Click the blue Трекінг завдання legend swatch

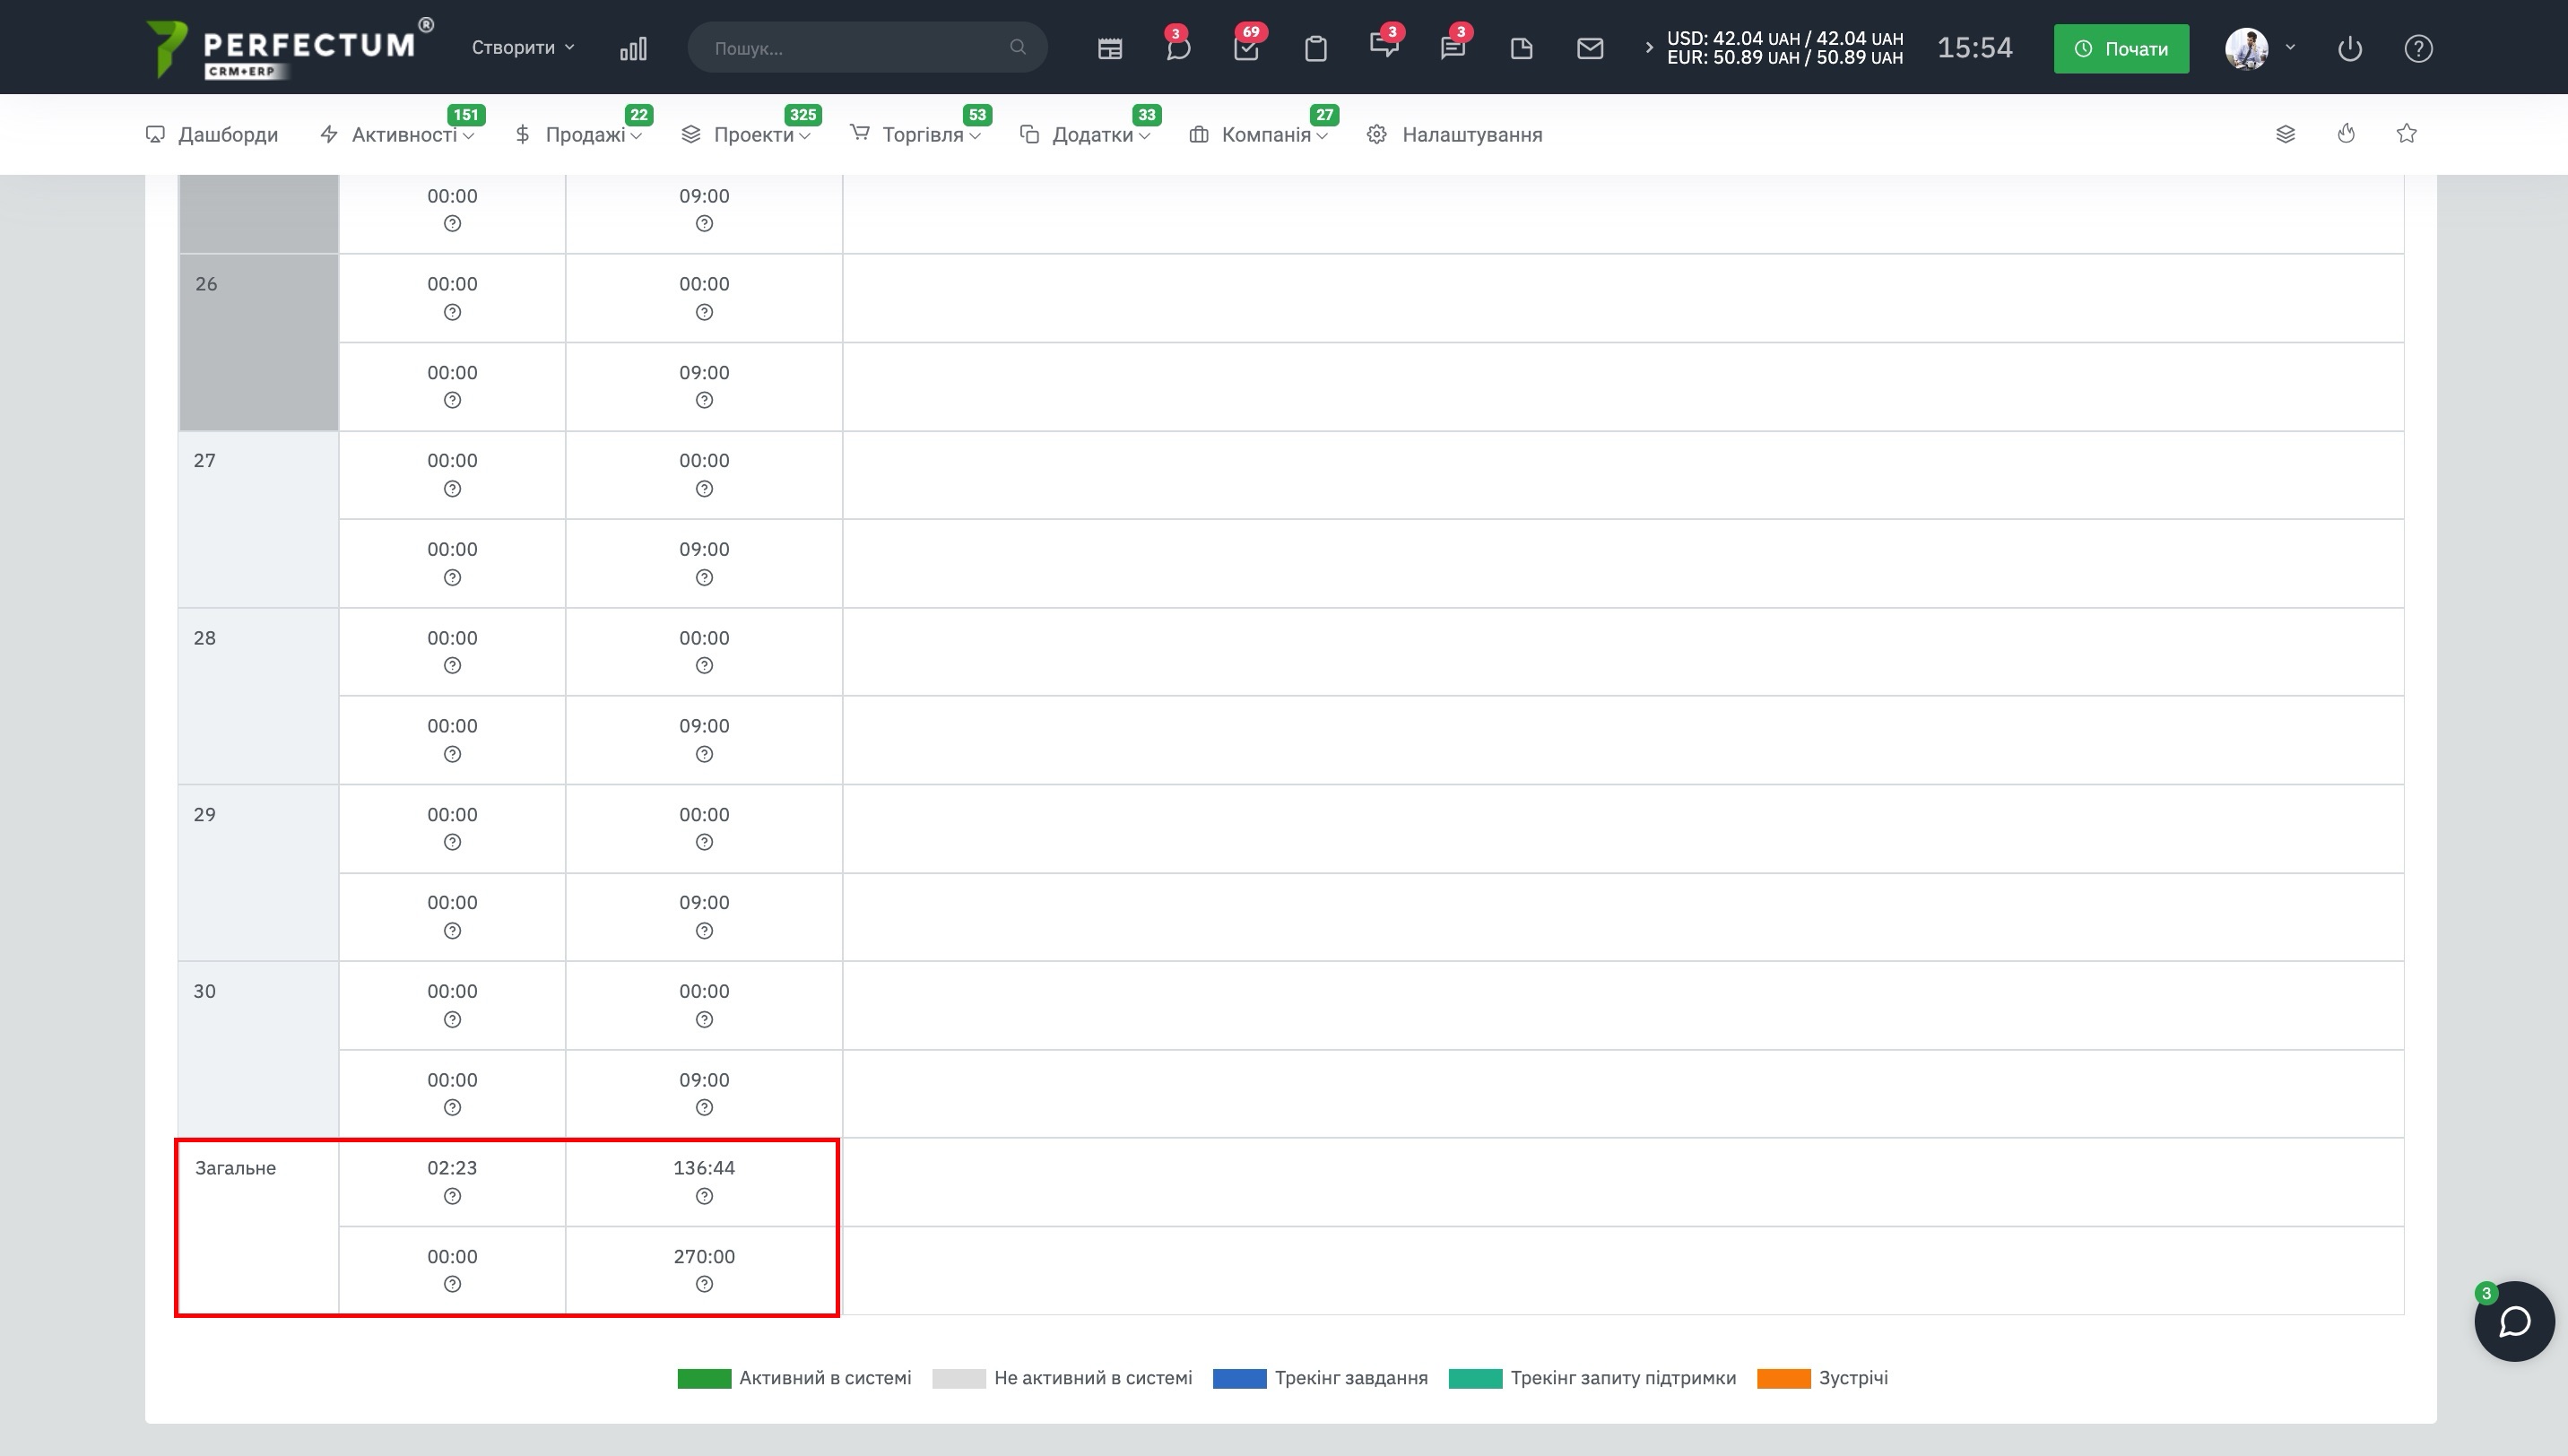[1239, 1378]
